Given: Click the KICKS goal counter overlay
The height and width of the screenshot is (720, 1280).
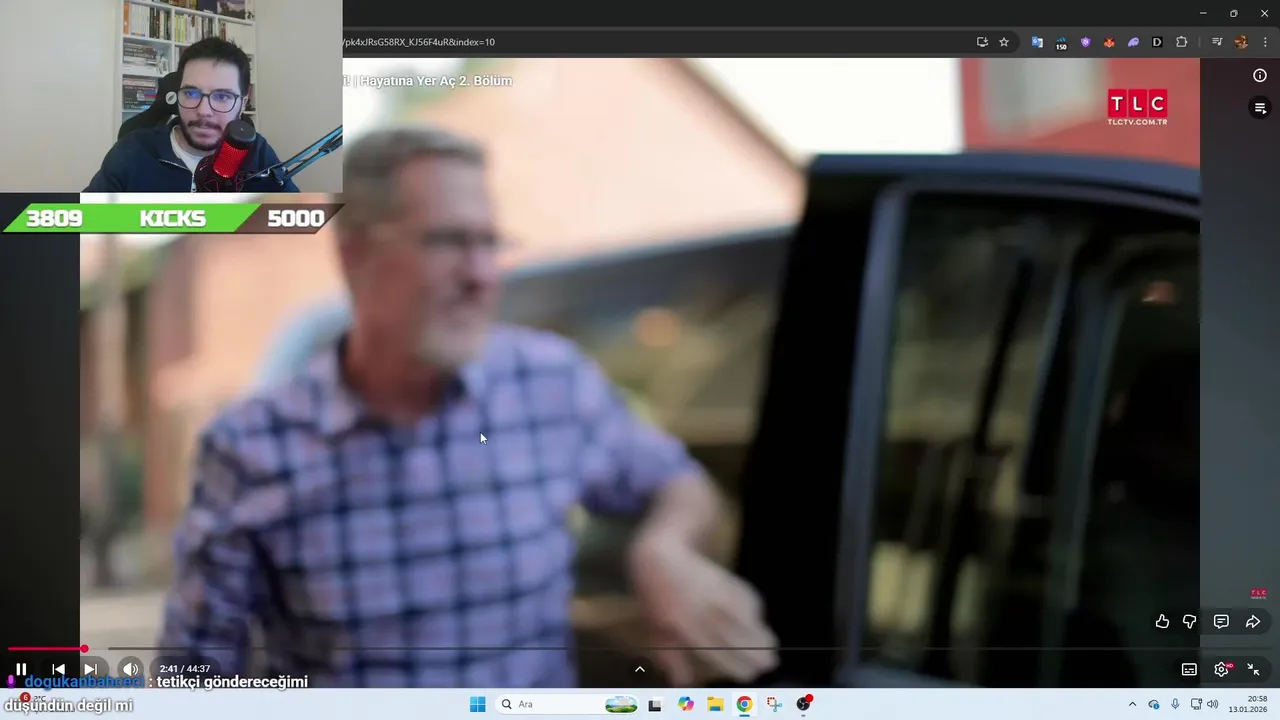Looking at the screenshot, I should coord(173,218).
